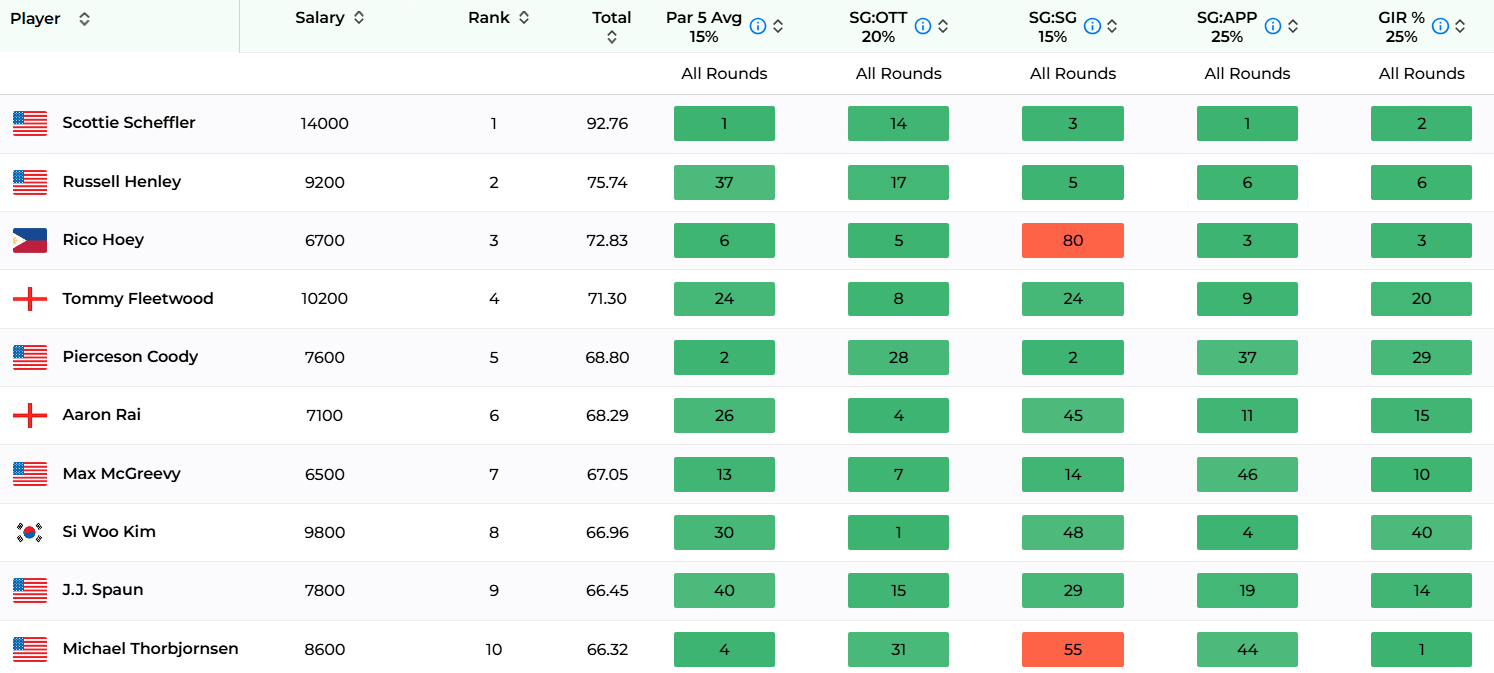Click the Par 5 Avg info icon

tap(758, 26)
